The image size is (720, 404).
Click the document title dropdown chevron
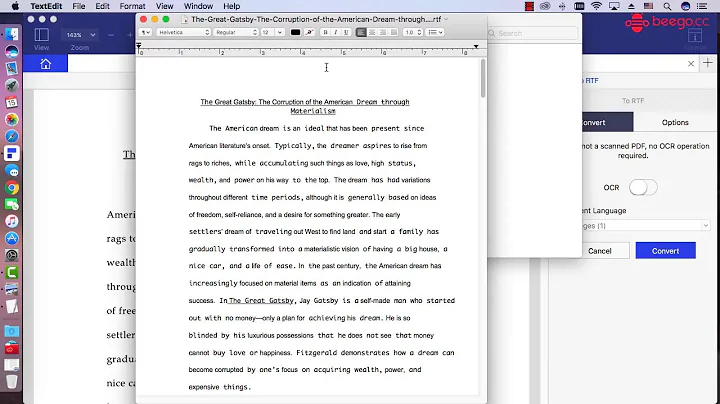(x=446, y=19)
